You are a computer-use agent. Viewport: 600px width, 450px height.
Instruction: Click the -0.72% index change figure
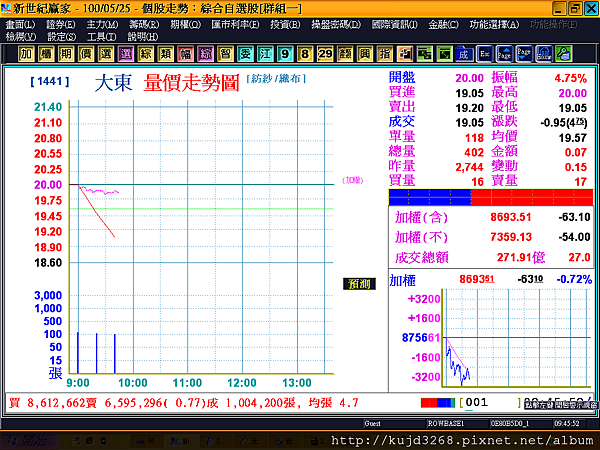pyautogui.click(x=574, y=279)
